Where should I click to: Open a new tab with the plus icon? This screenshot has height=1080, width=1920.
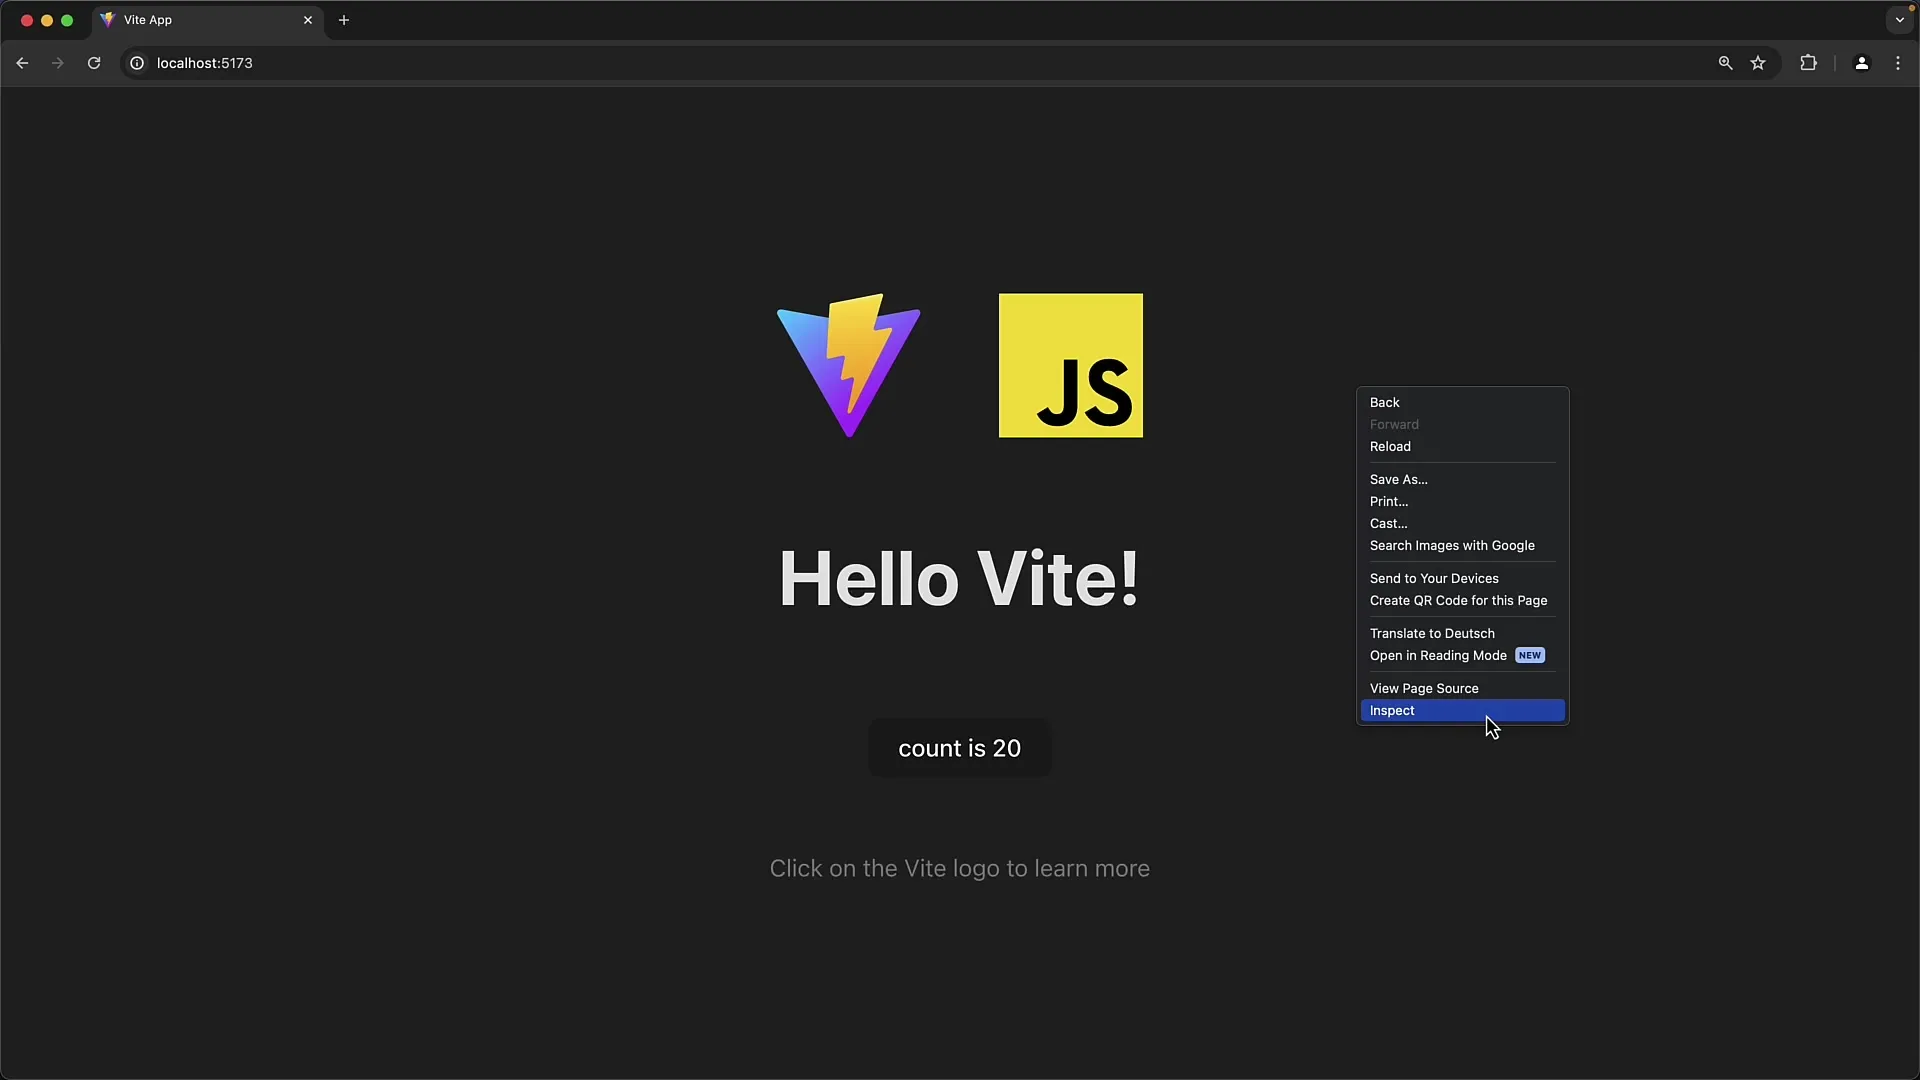[344, 20]
